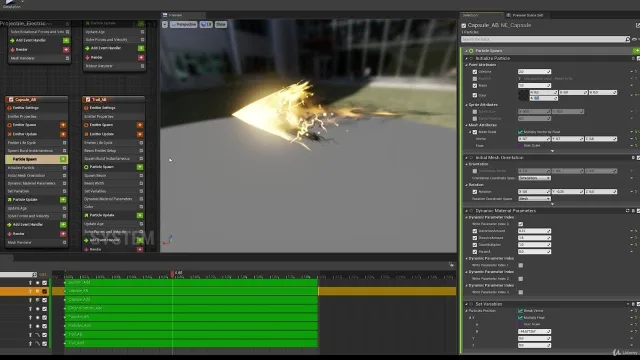The height and width of the screenshot is (360, 640).
Task: Click green plus on Trail_AB Particle Spawn
Action: point(140,167)
